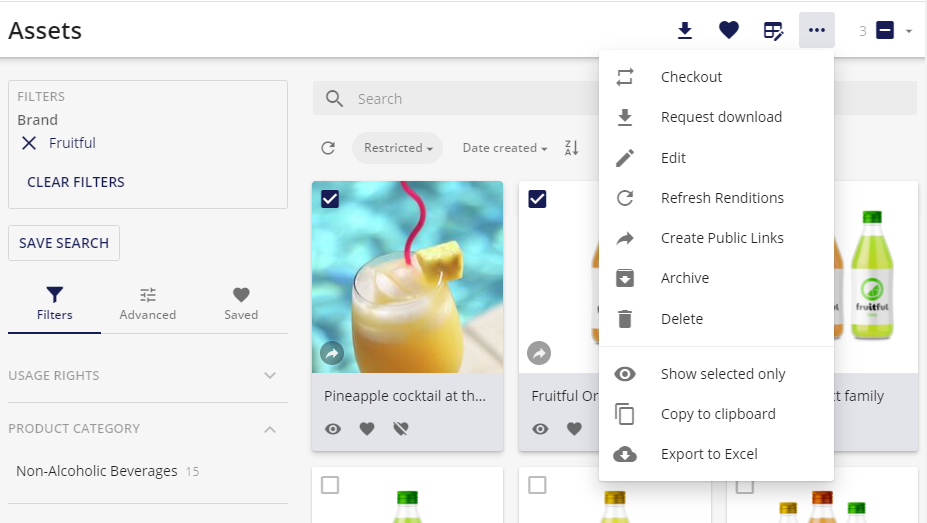This screenshot has height=523, width=927.
Task: Switch to the Filters tab
Action: [x=54, y=304]
